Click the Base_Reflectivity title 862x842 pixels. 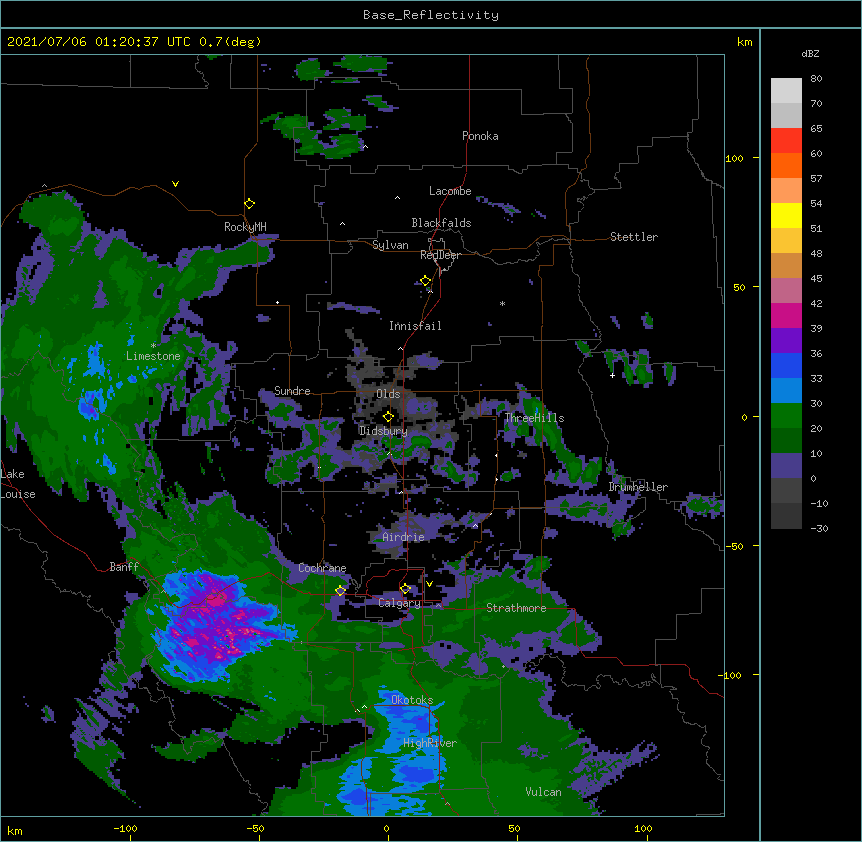[x=431, y=15]
